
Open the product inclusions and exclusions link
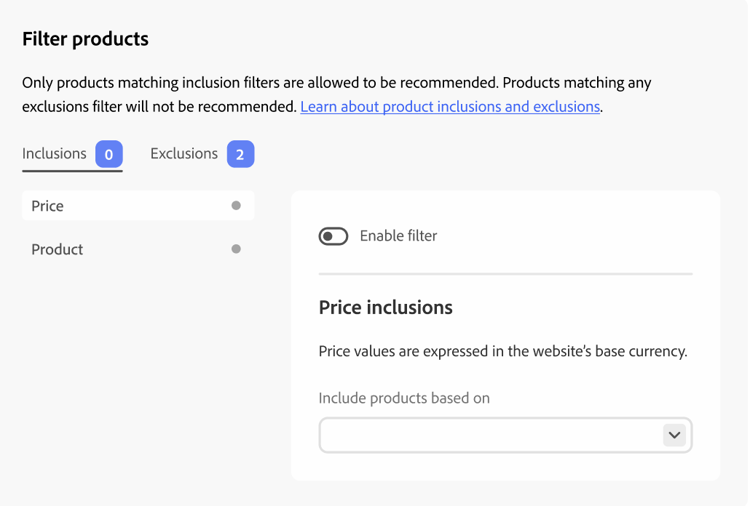tap(450, 106)
